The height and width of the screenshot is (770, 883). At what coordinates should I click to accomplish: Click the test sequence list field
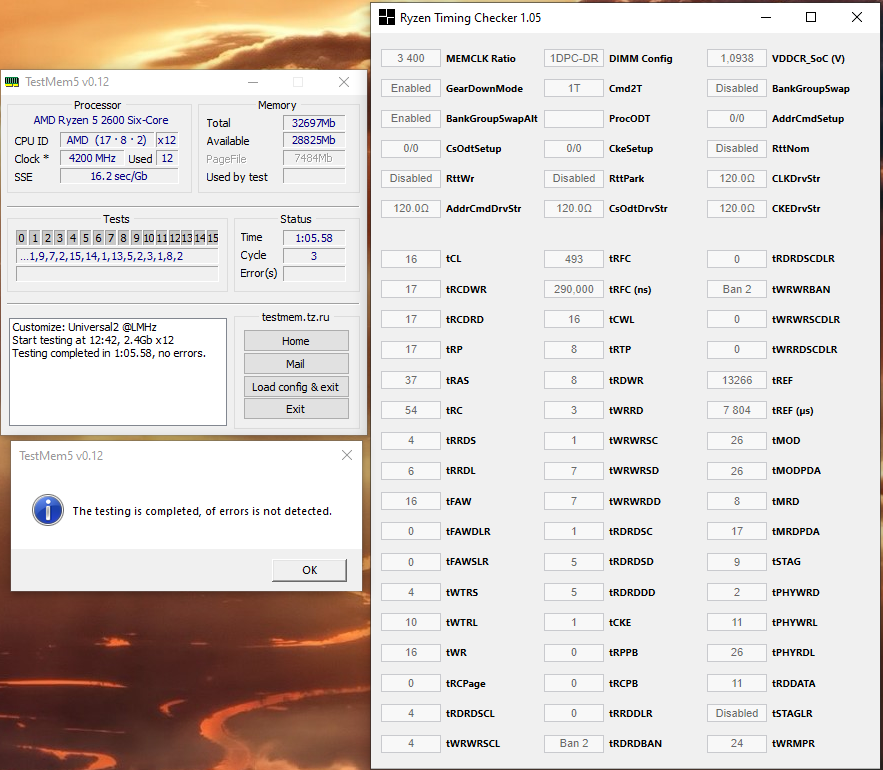(117, 256)
